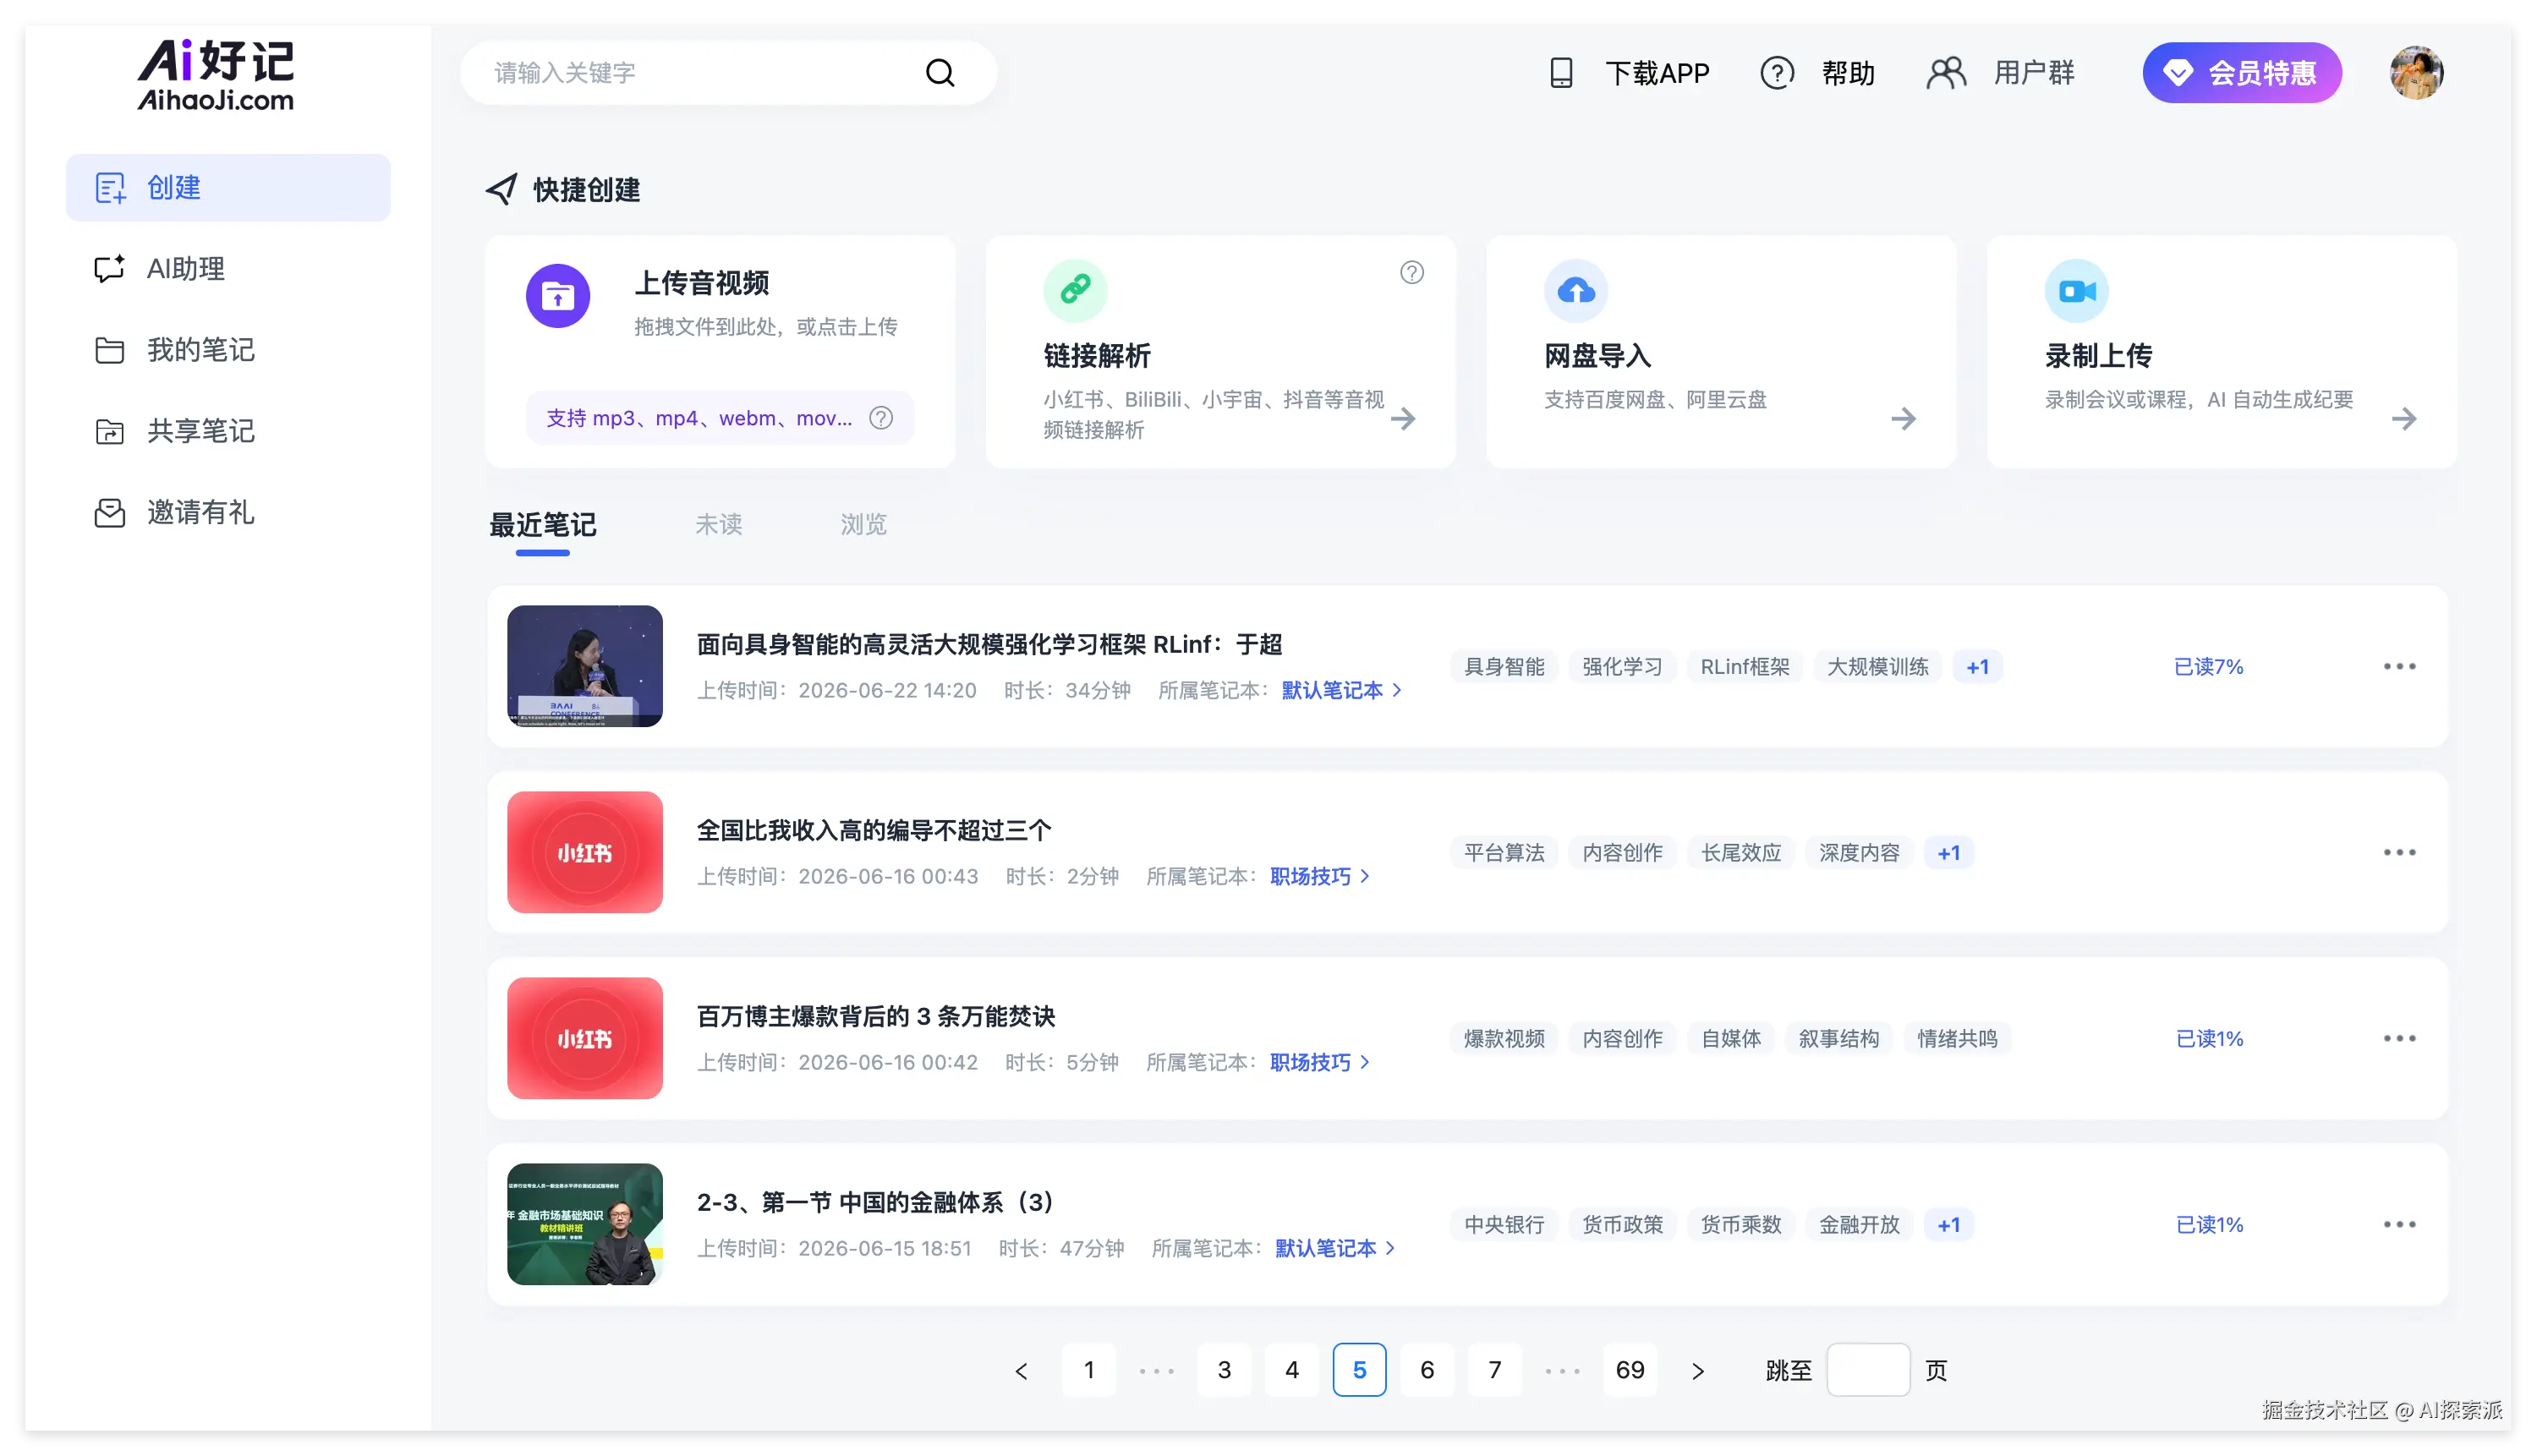Expand +1 tags on RLinf note

point(1977,667)
